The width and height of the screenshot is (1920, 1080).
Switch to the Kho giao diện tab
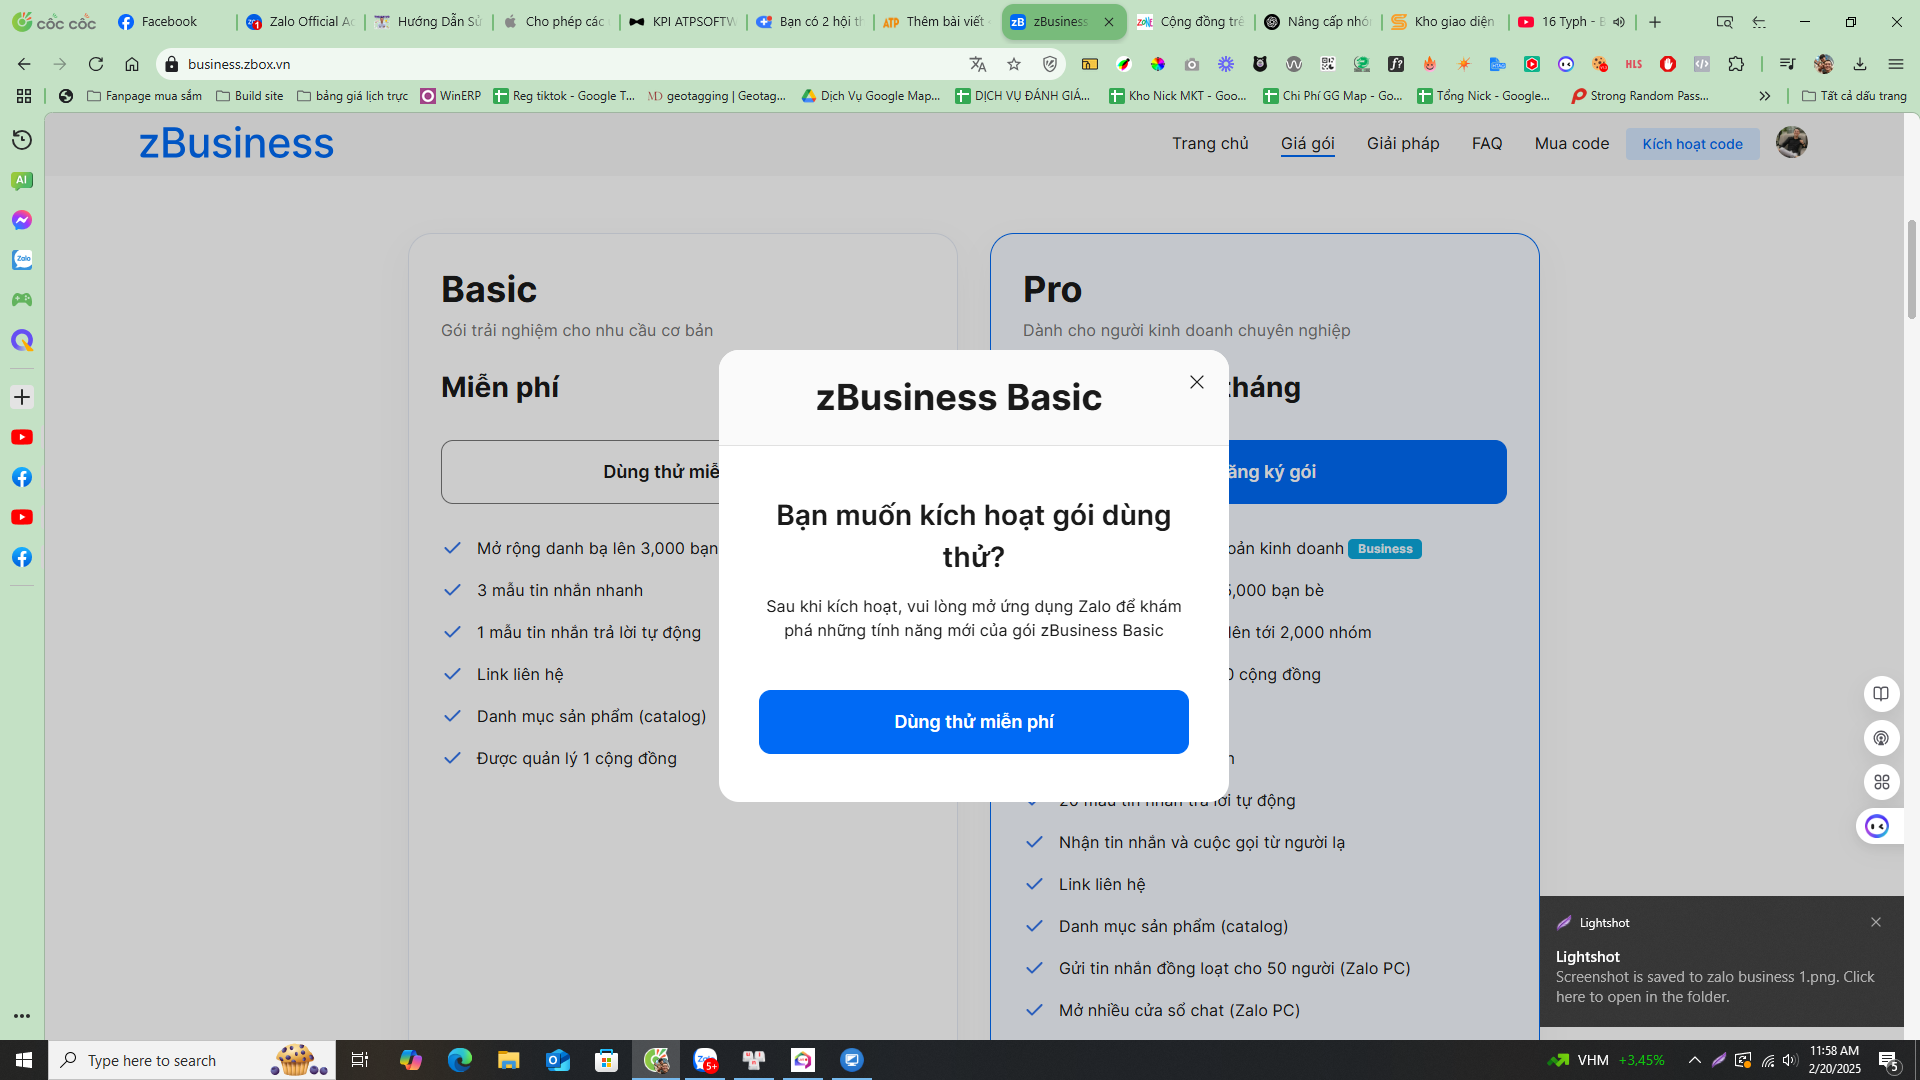coord(1444,21)
